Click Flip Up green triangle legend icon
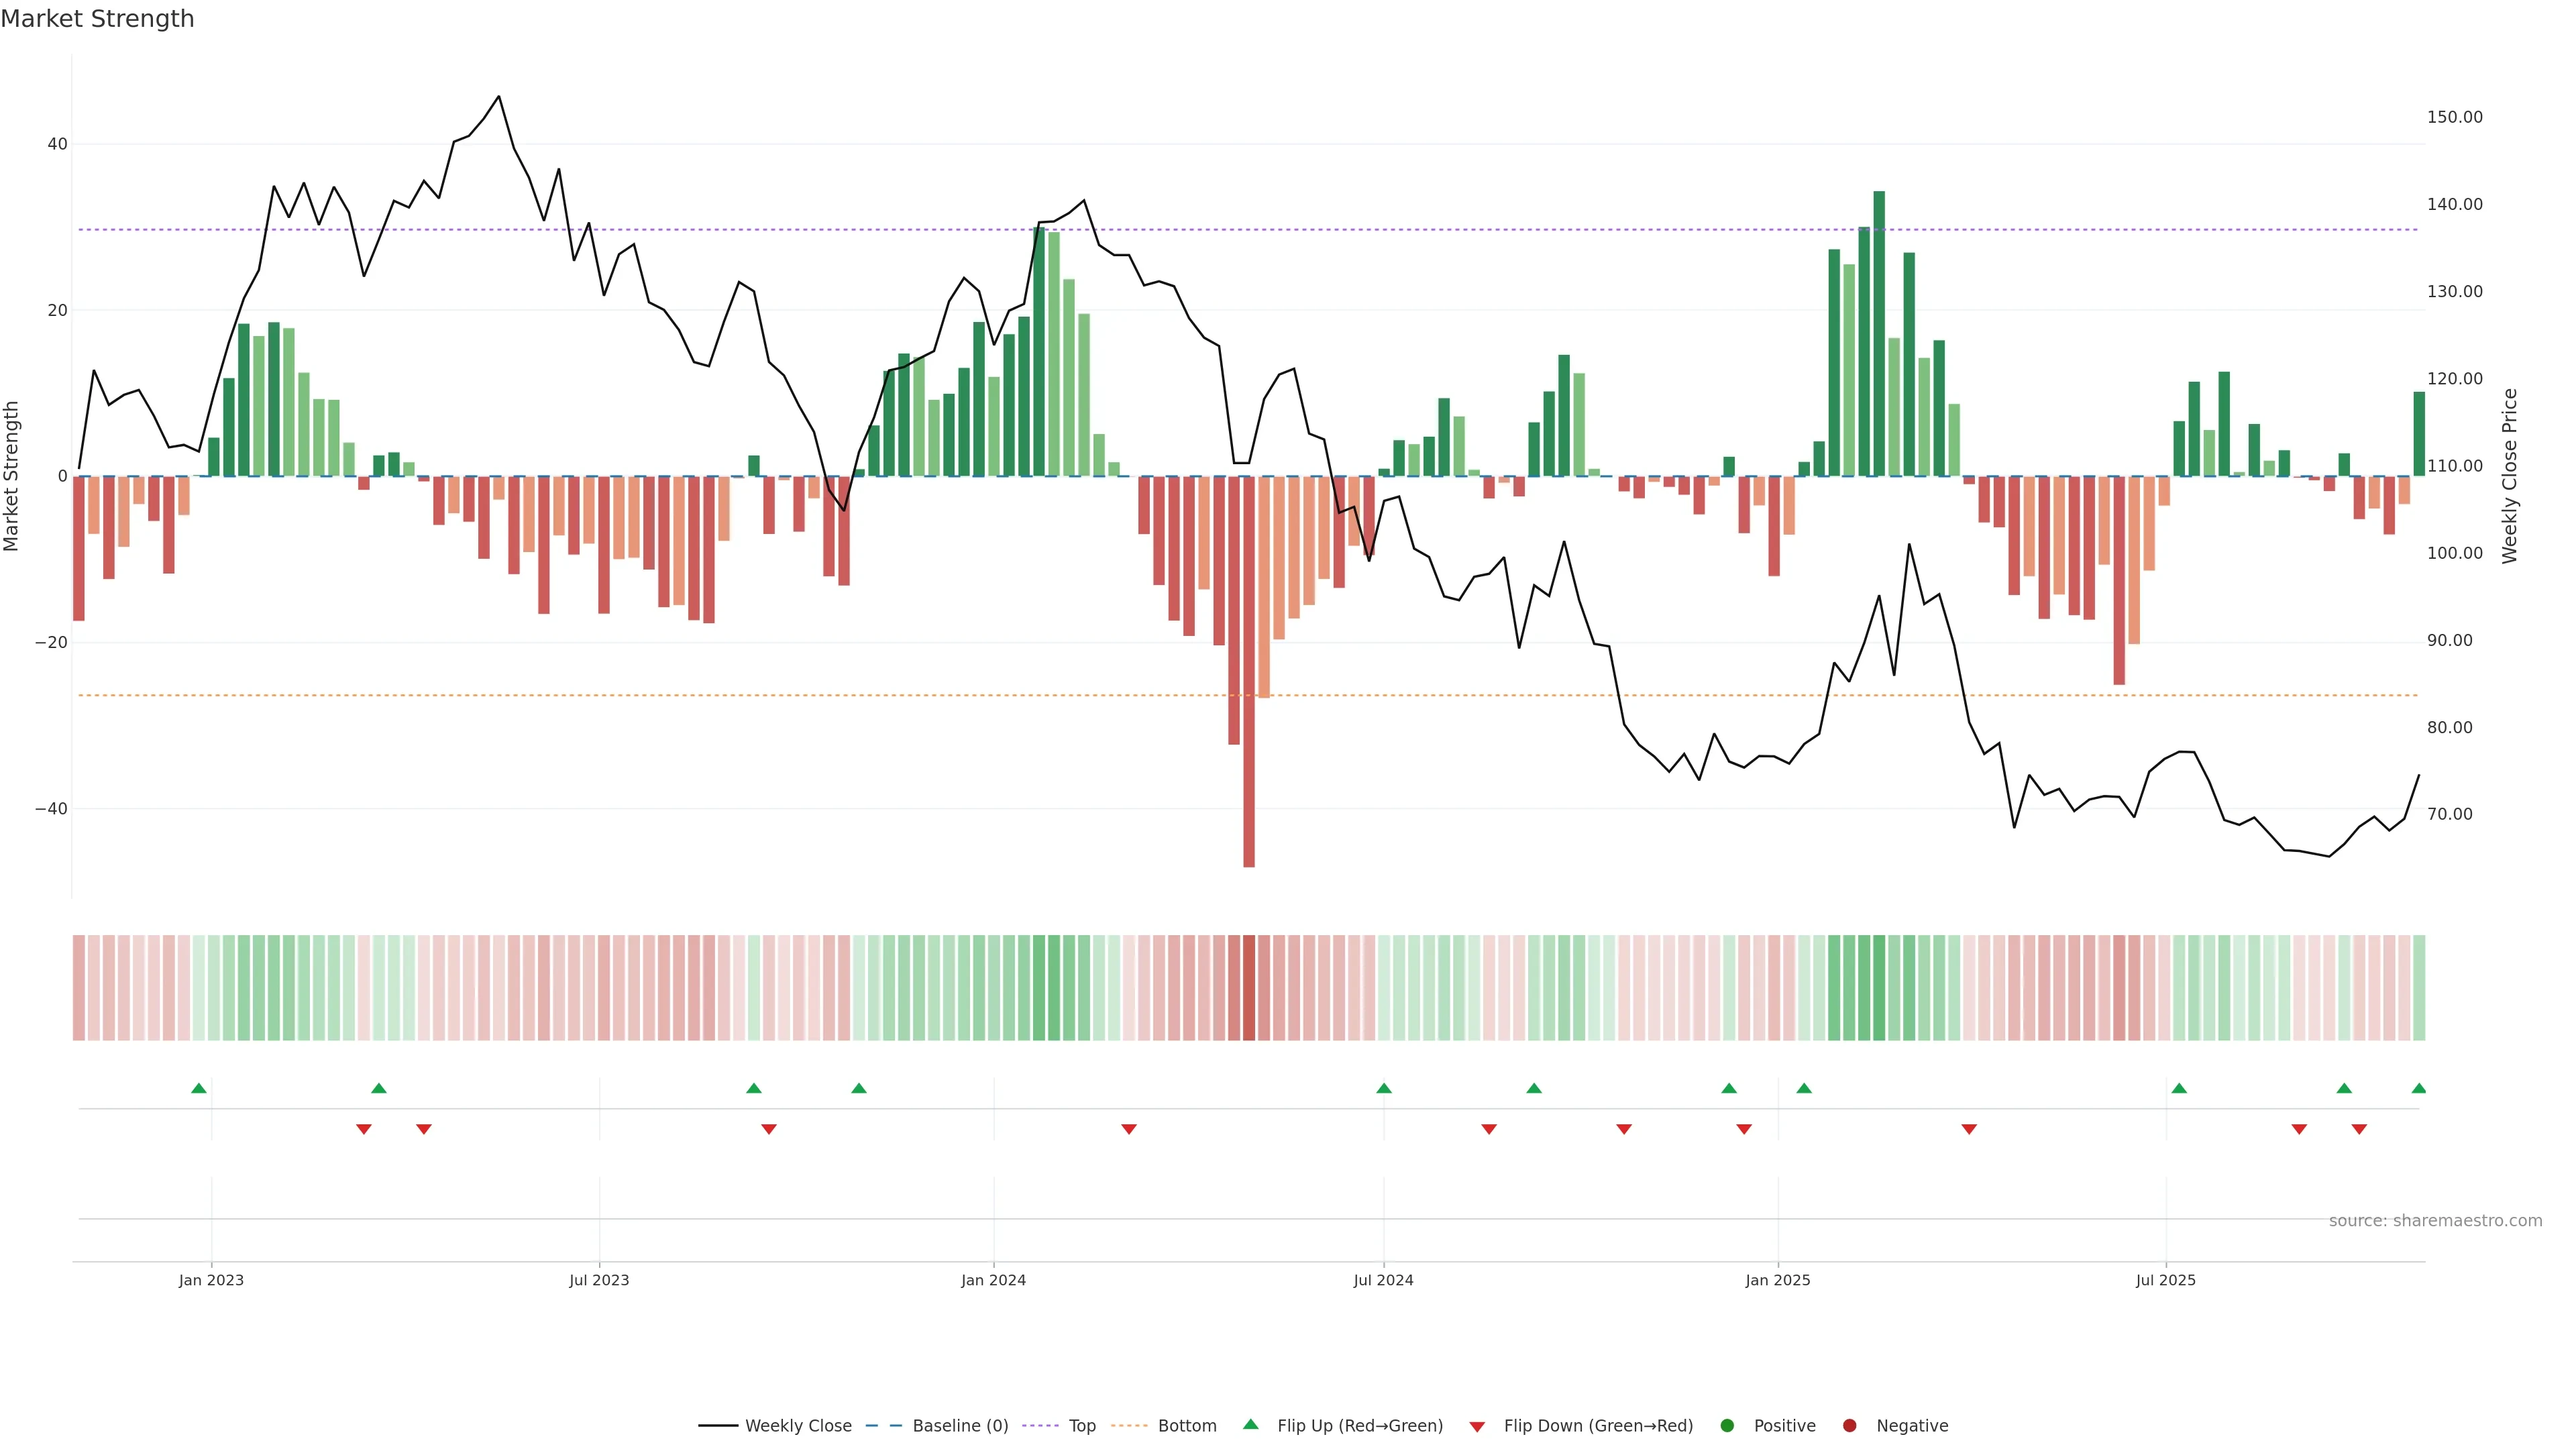This screenshot has width=2576, height=1449. (x=1250, y=1424)
